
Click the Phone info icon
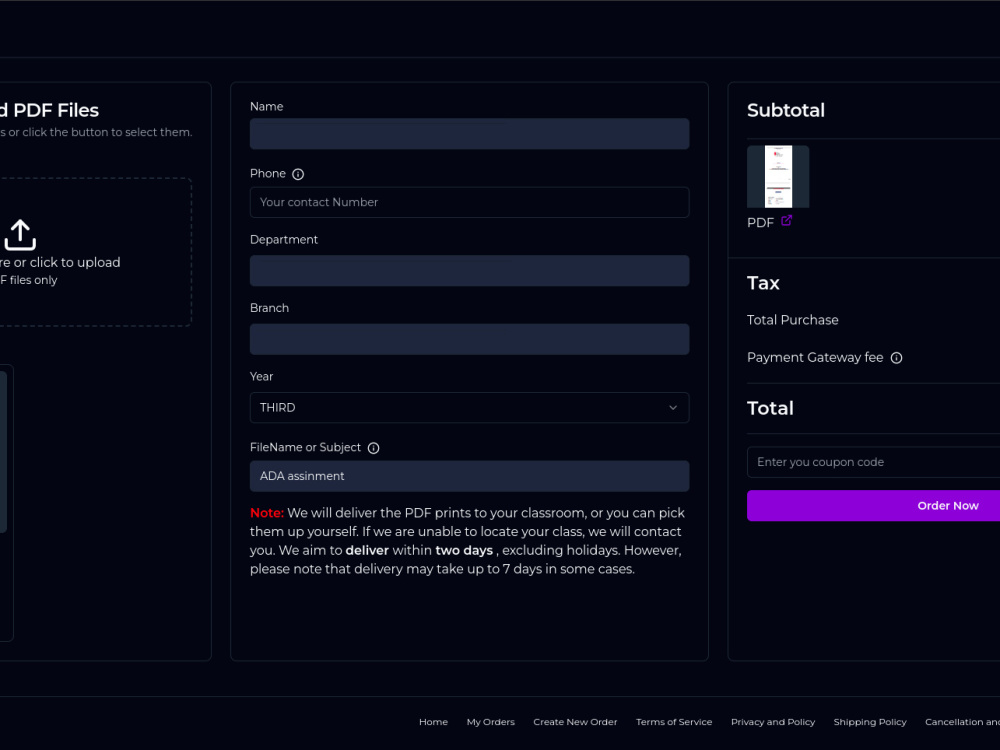[298, 174]
